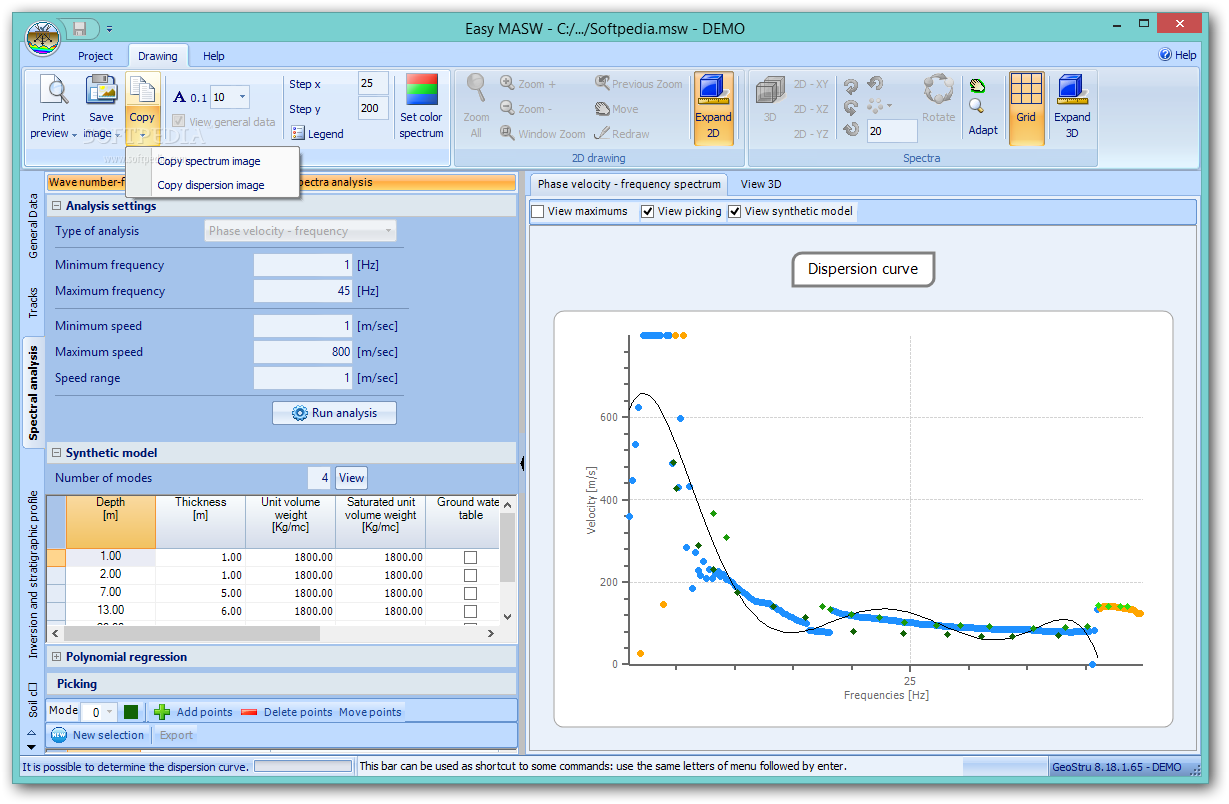Click the New selection icon
Viewport: 1229px width, 804px height.
[x=59, y=735]
